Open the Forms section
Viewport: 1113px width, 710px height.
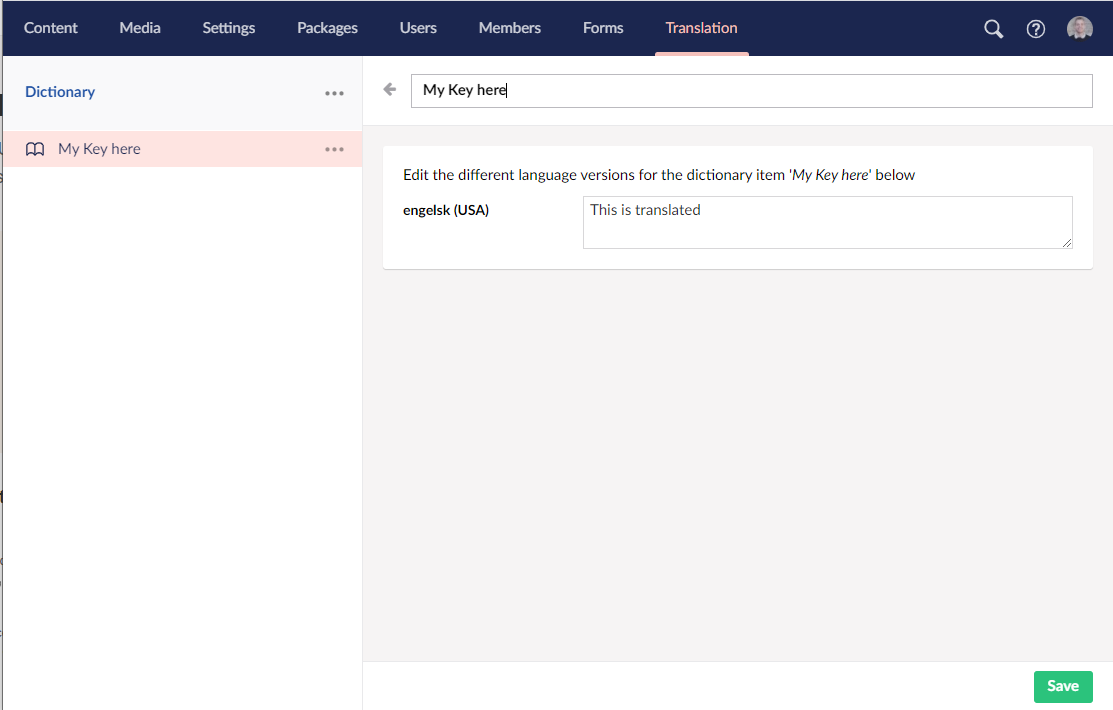coord(602,28)
